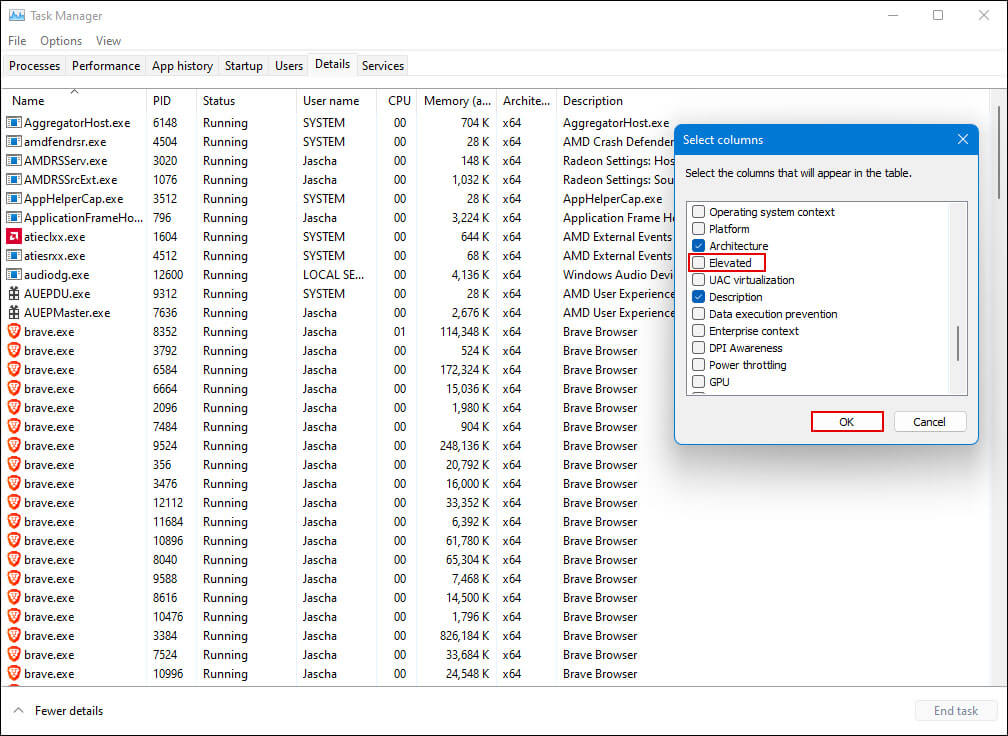1008x736 pixels.
Task: Click the AMDRSServ.exe process icon
Action: click(x=14, y=160)
